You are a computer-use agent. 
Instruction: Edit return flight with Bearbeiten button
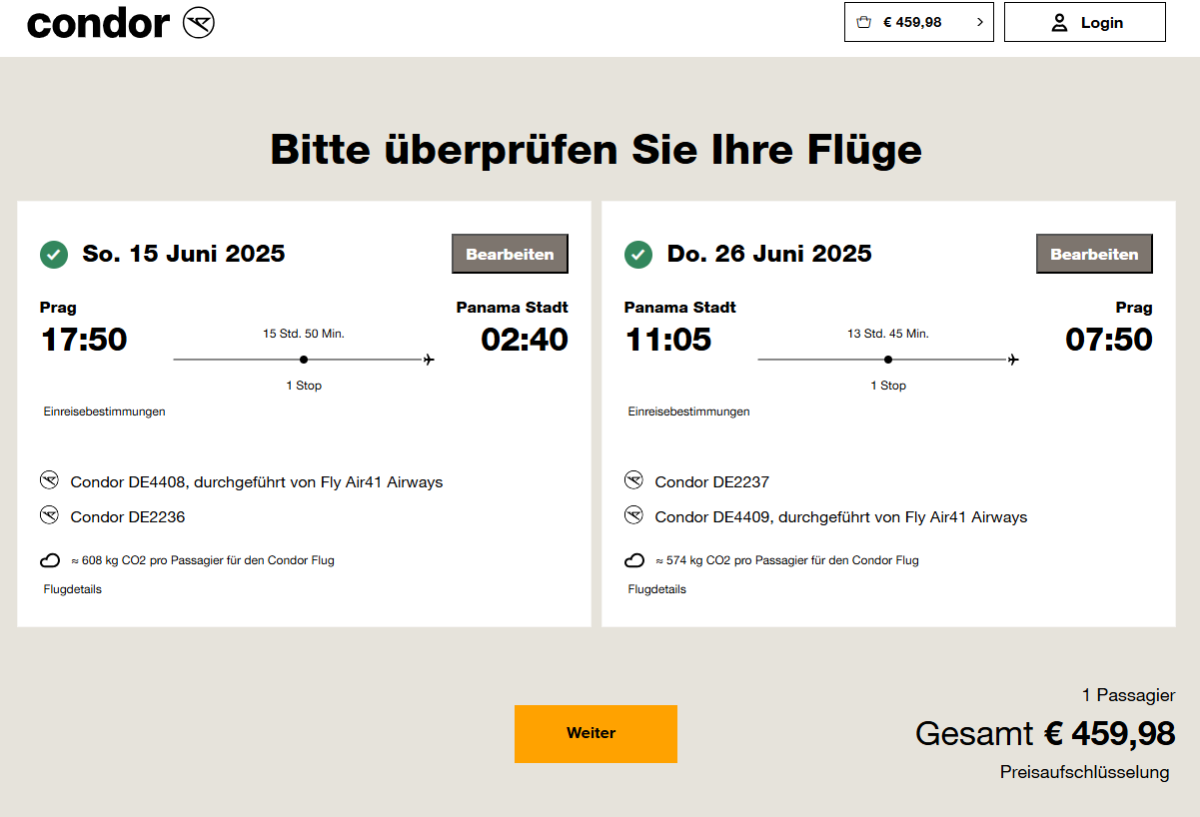coord(1094,254)
